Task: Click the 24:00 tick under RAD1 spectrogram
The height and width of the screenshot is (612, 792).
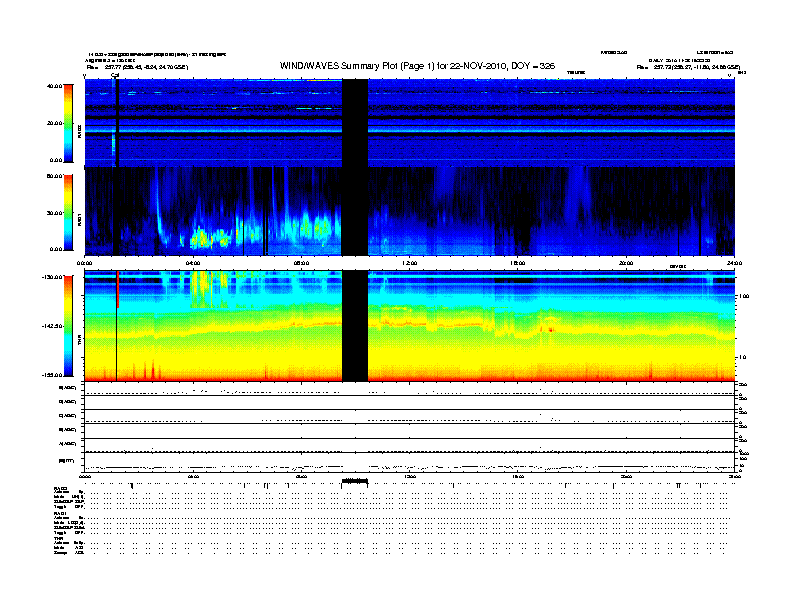Action: click(x=734, y=263)
